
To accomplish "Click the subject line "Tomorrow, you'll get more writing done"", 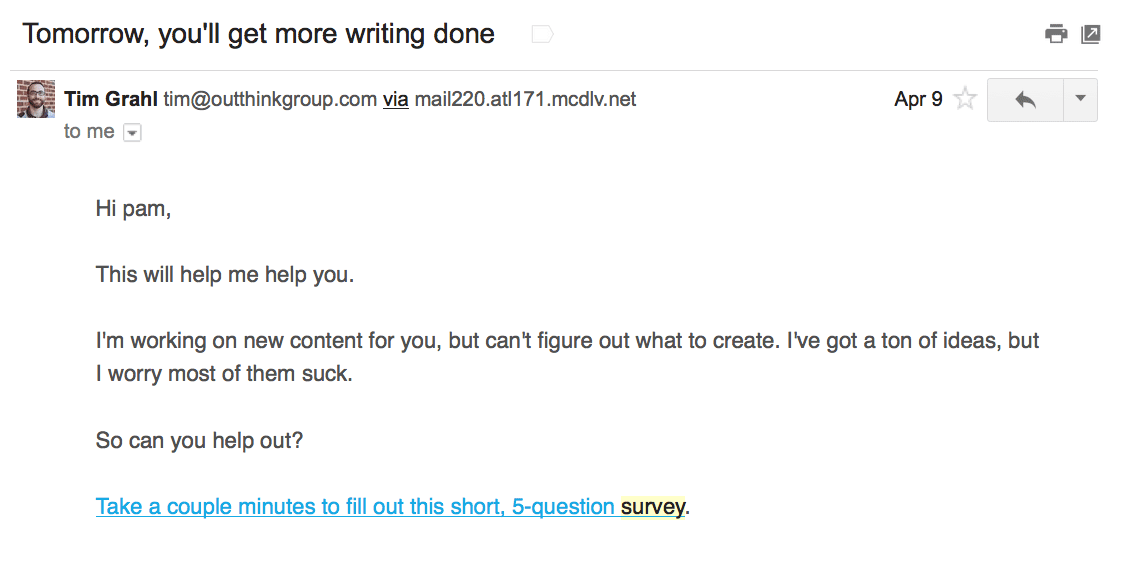I will pyautogui.click(x=259, y=34).
